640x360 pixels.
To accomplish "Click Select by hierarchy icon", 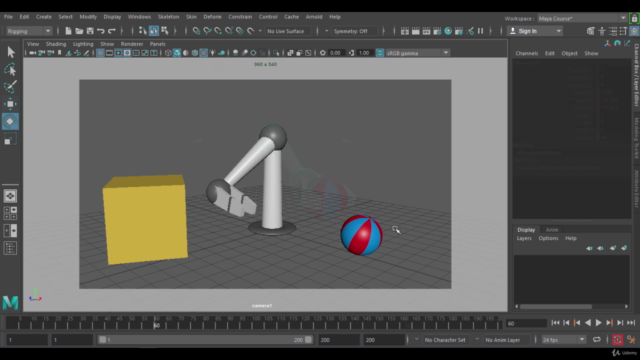I will 142,31.
